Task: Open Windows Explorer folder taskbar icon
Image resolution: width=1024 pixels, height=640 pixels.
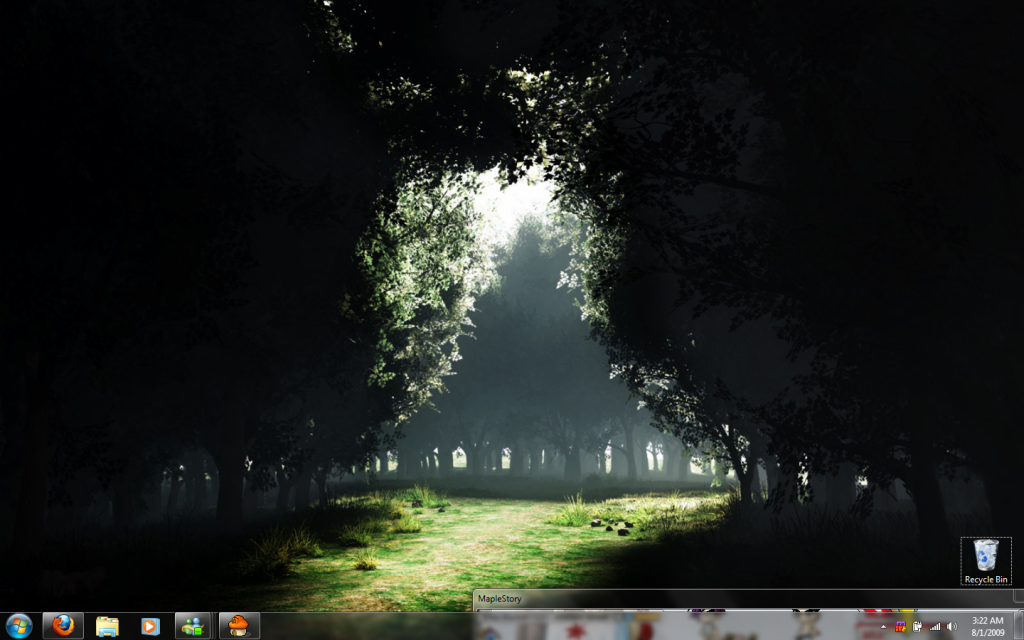Action: 107,626
